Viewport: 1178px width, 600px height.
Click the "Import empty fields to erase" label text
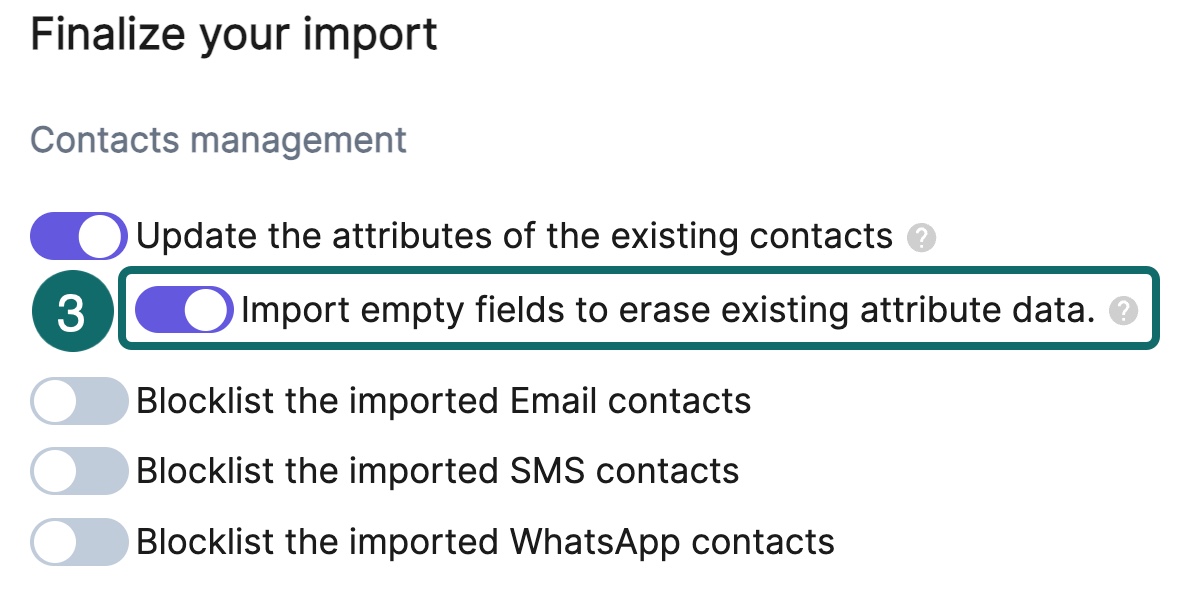[668, 311]
